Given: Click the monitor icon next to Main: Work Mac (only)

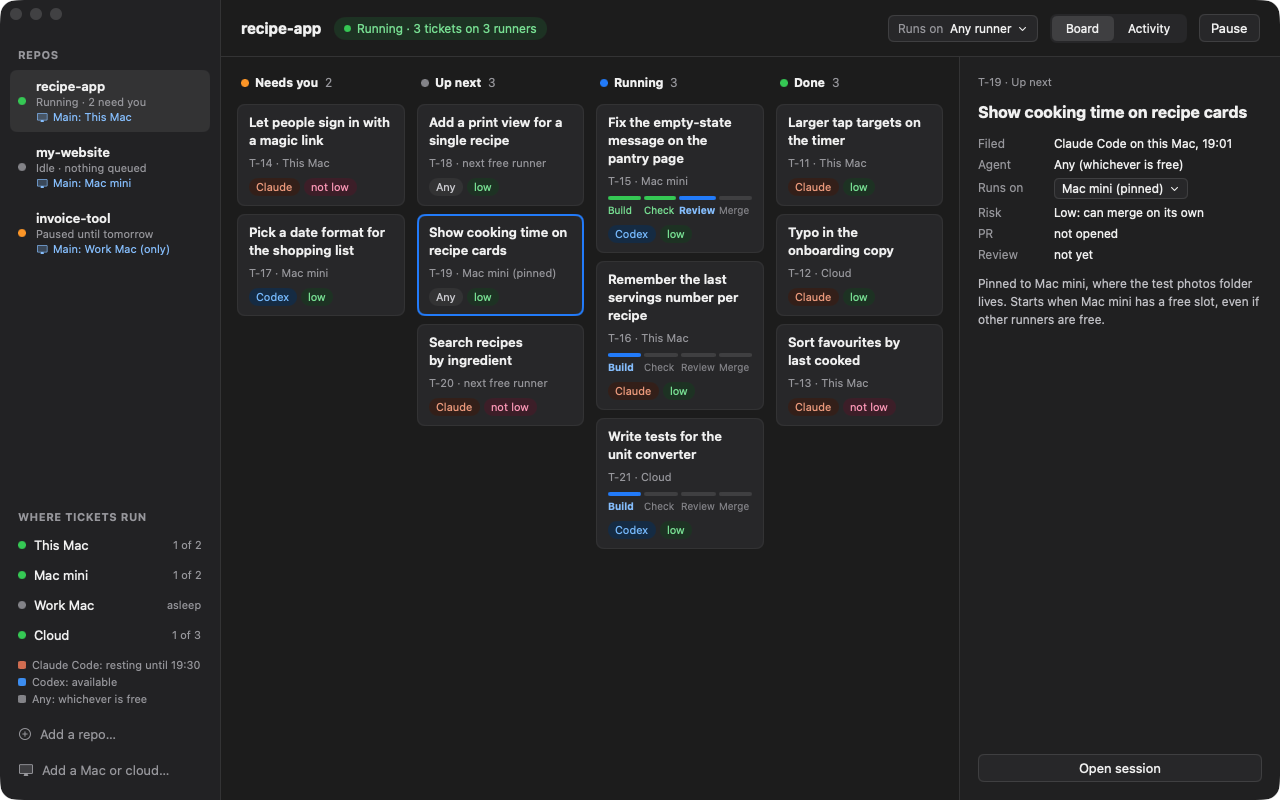Looking at the screenshot, I should pos(42,249).
